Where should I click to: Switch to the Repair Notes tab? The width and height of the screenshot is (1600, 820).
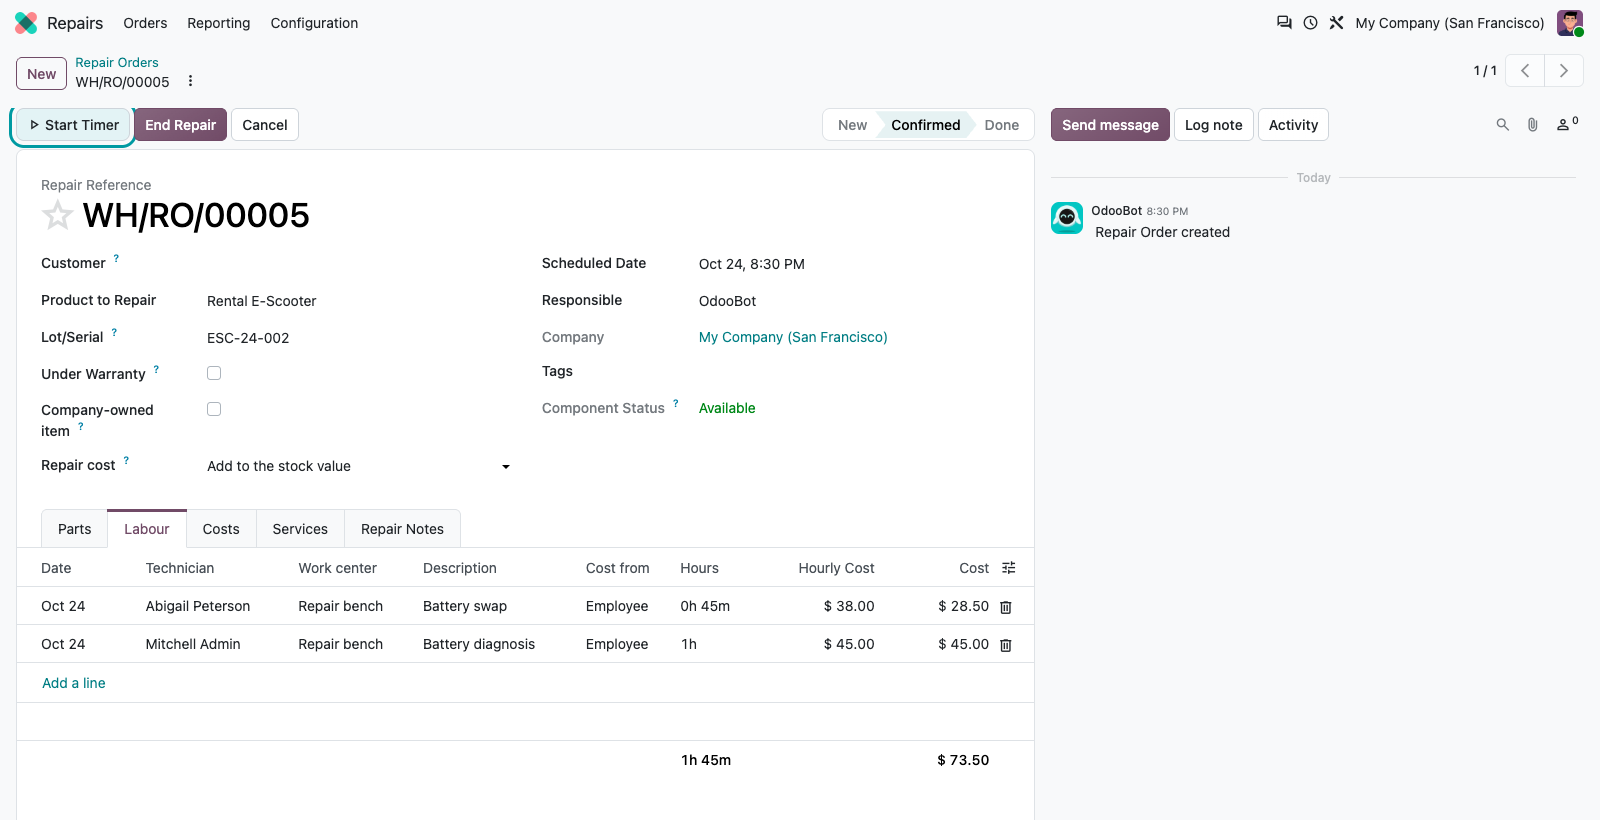tap(402, 529)
